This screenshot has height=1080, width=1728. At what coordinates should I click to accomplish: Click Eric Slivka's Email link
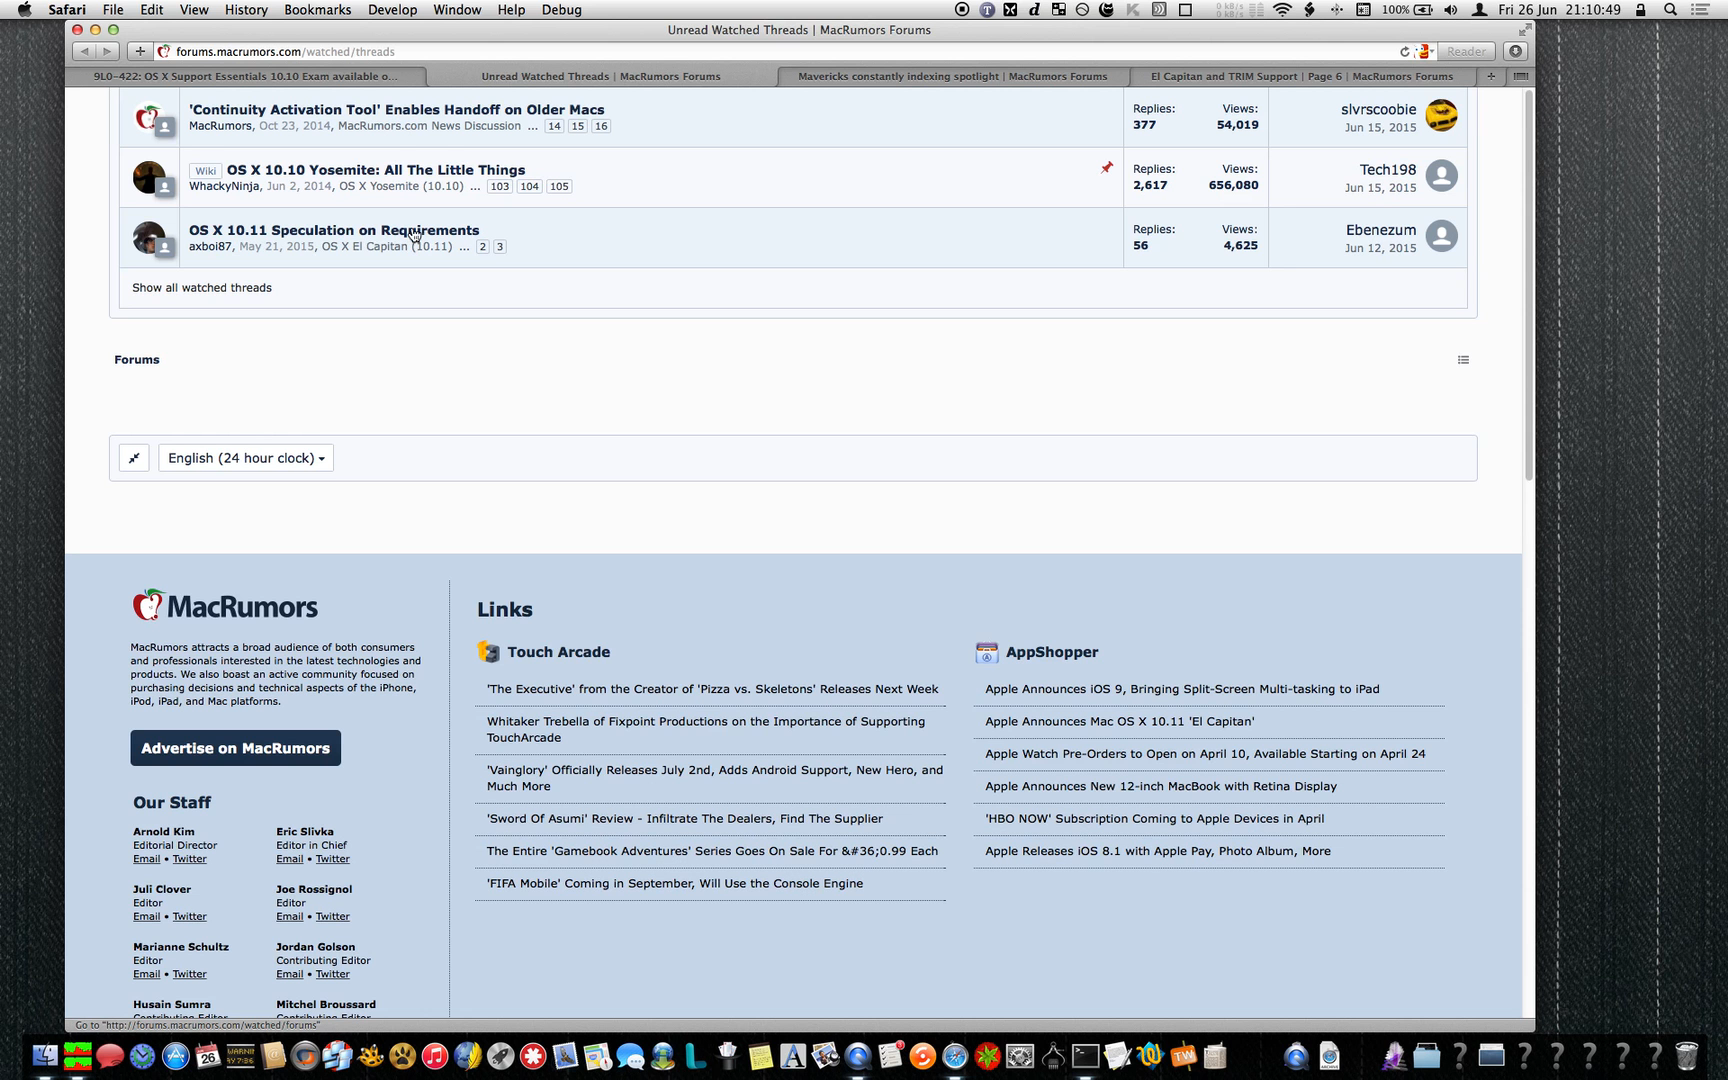[x=290, y=859]
